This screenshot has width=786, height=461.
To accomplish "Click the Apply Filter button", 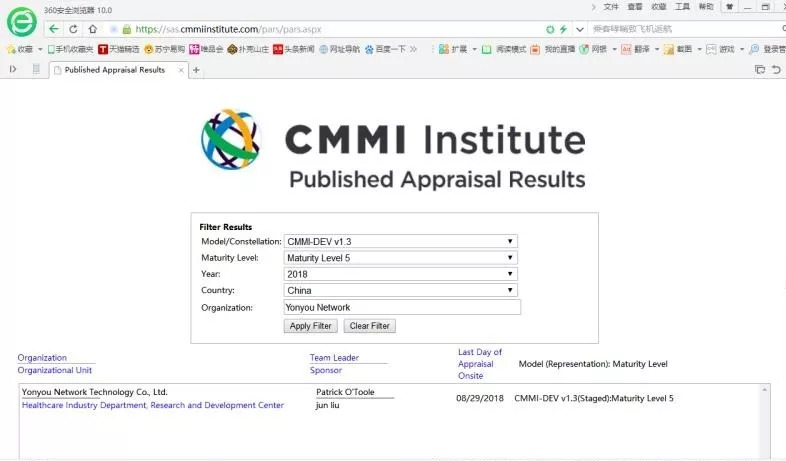I will (x=310, y=326).
